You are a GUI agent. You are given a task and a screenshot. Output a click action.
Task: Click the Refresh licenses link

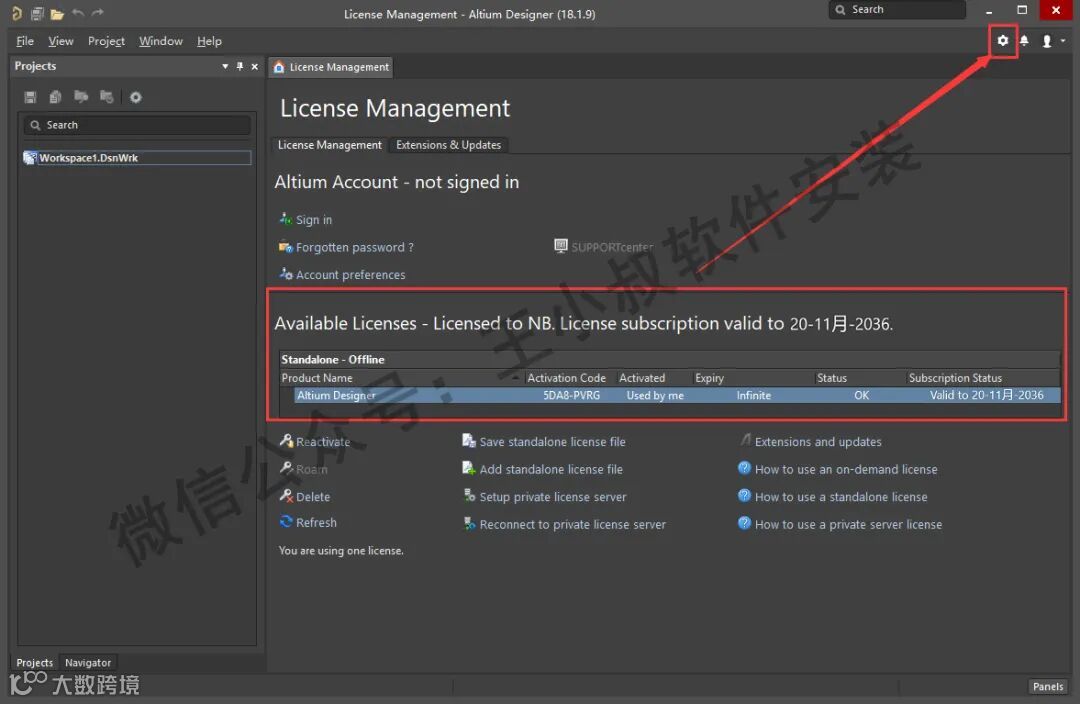pyautogui.click(x=309, y=522)
